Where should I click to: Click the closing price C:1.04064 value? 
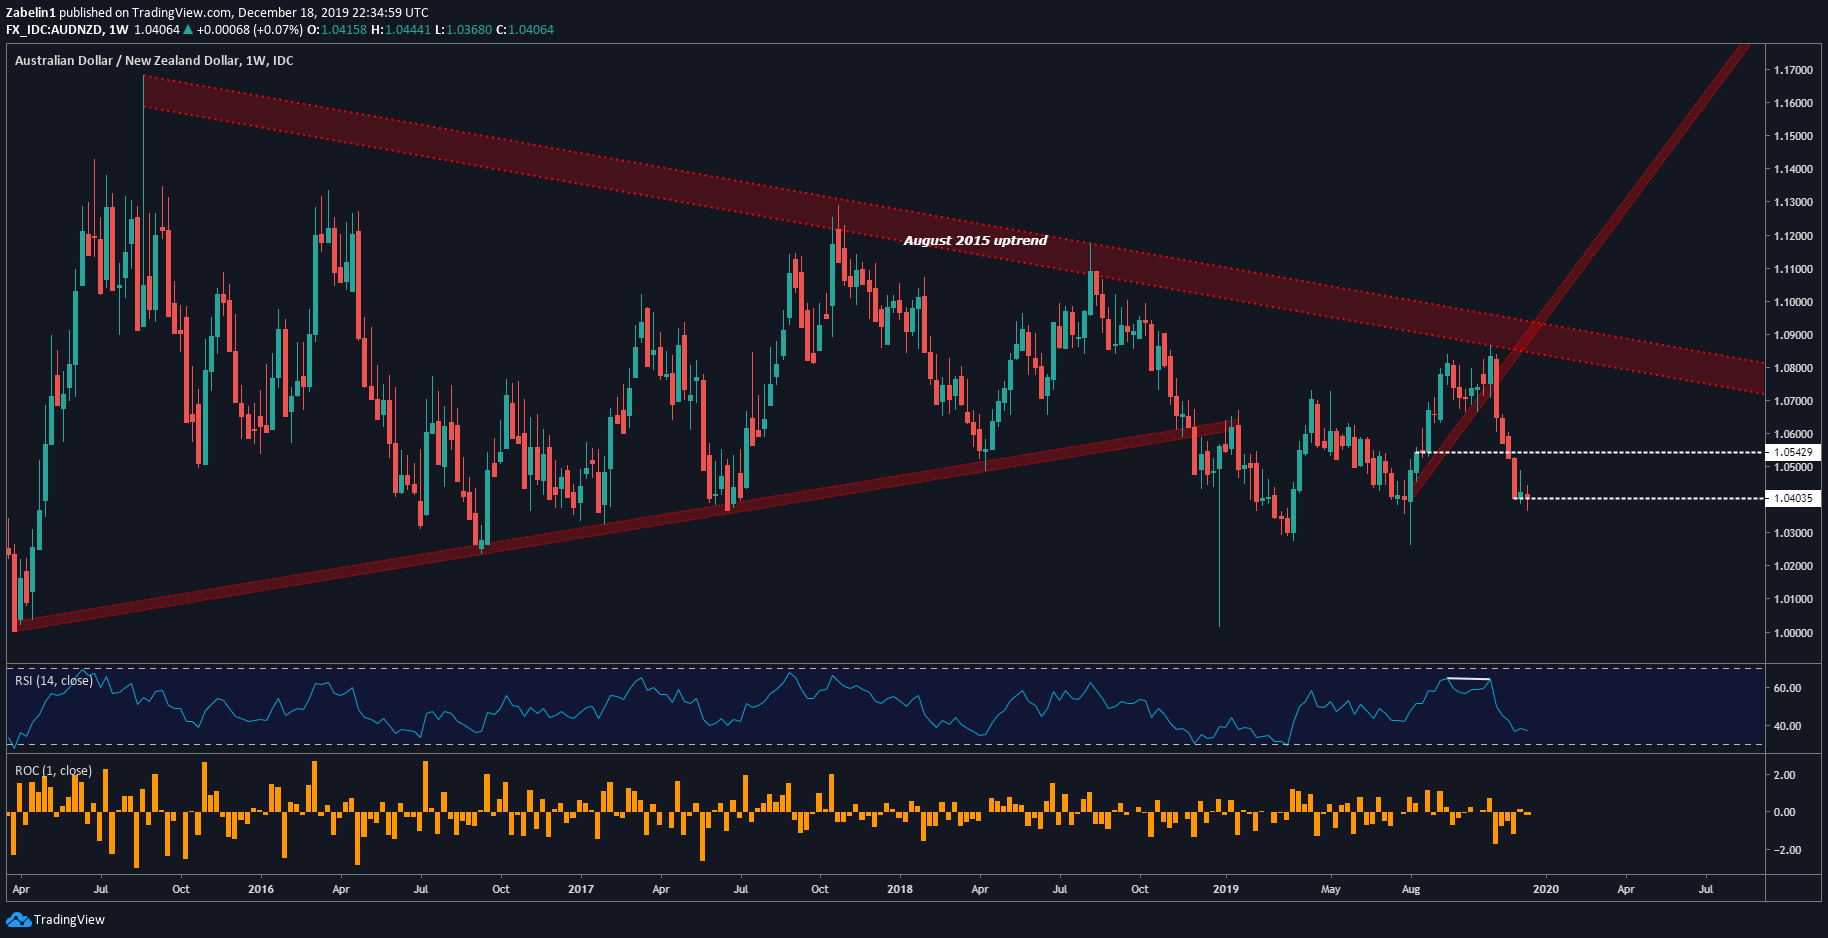[x=526, y=29]
